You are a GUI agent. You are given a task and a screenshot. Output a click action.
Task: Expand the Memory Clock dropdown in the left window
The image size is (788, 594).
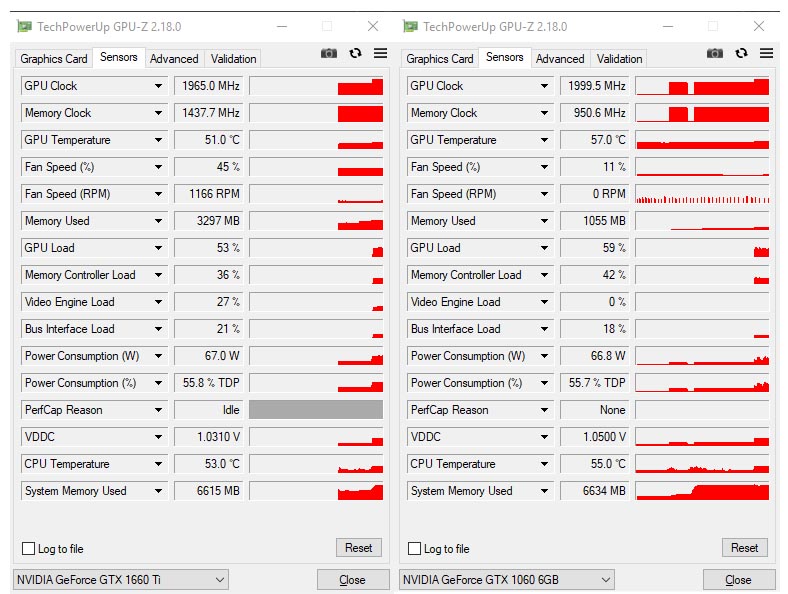[x=158, y=113]
